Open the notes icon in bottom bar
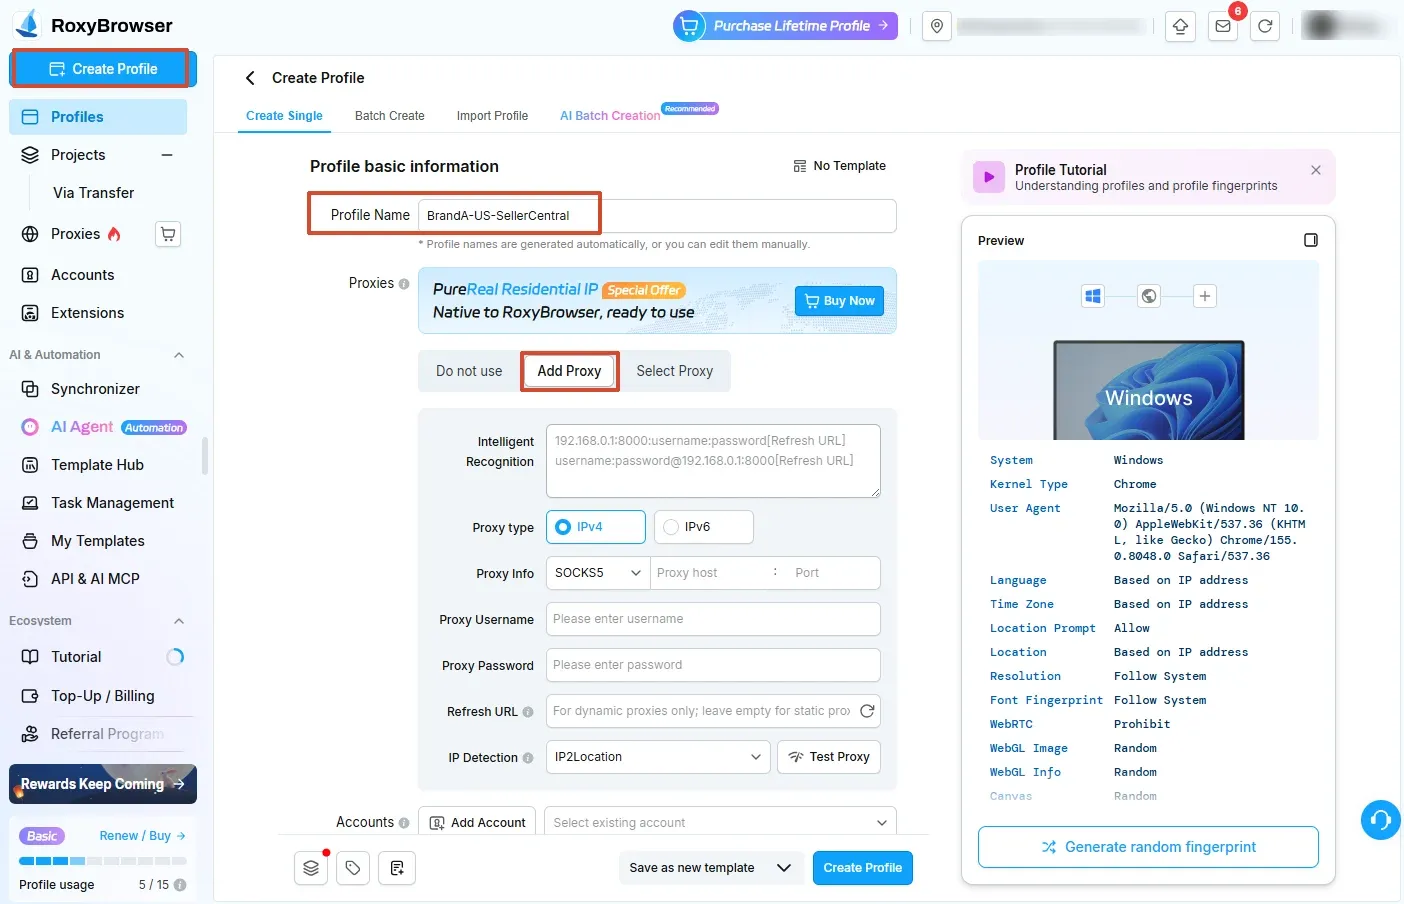The width and height of the screenshot is (1404, 904). click(398, 868)
